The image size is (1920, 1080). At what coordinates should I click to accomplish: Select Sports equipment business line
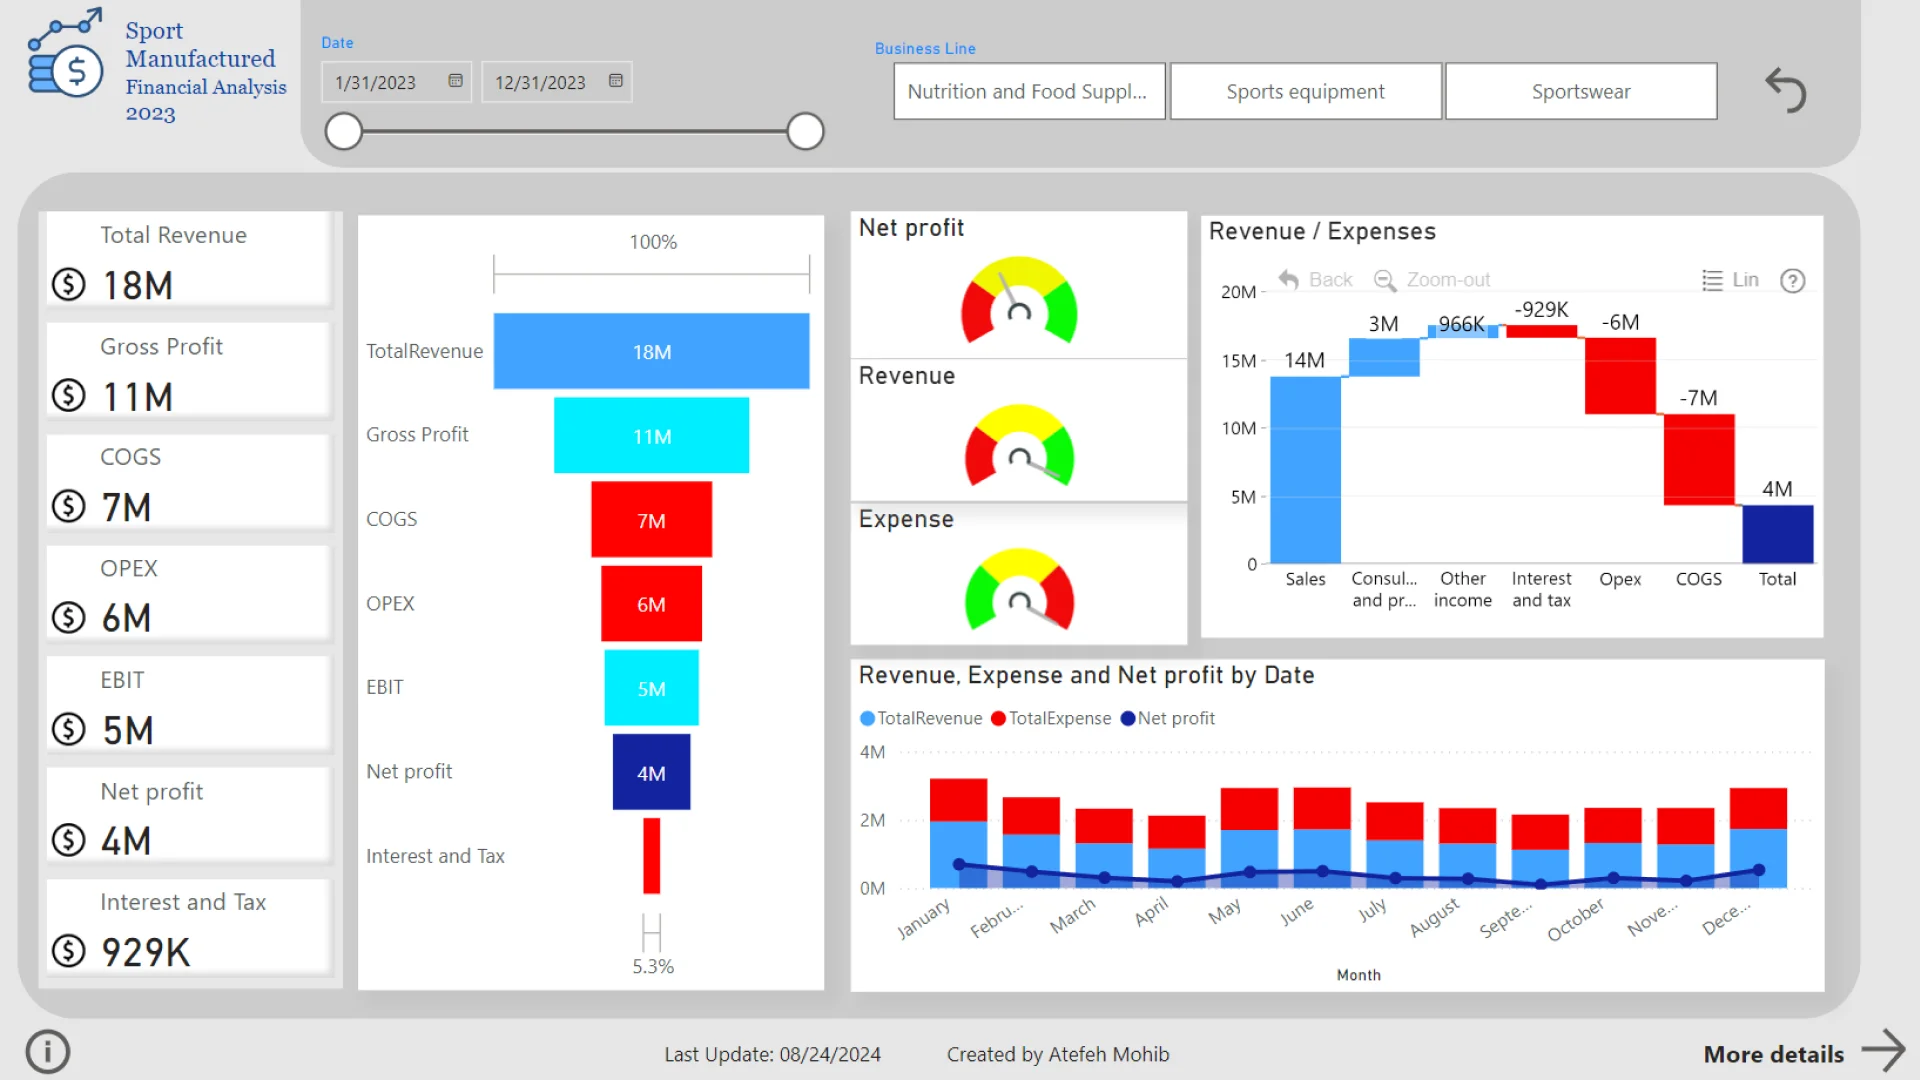[x=1305, y=91]
